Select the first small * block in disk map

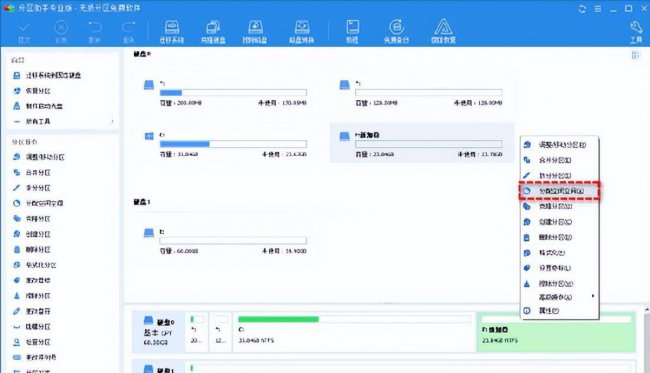pos(196,332)
